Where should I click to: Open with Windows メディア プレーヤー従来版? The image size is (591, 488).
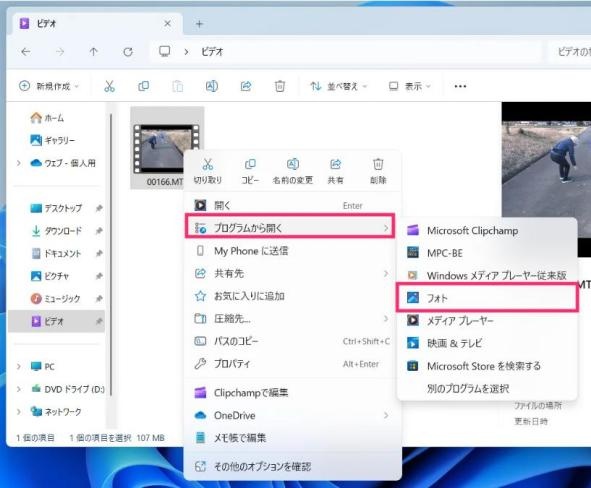[487, 275]
